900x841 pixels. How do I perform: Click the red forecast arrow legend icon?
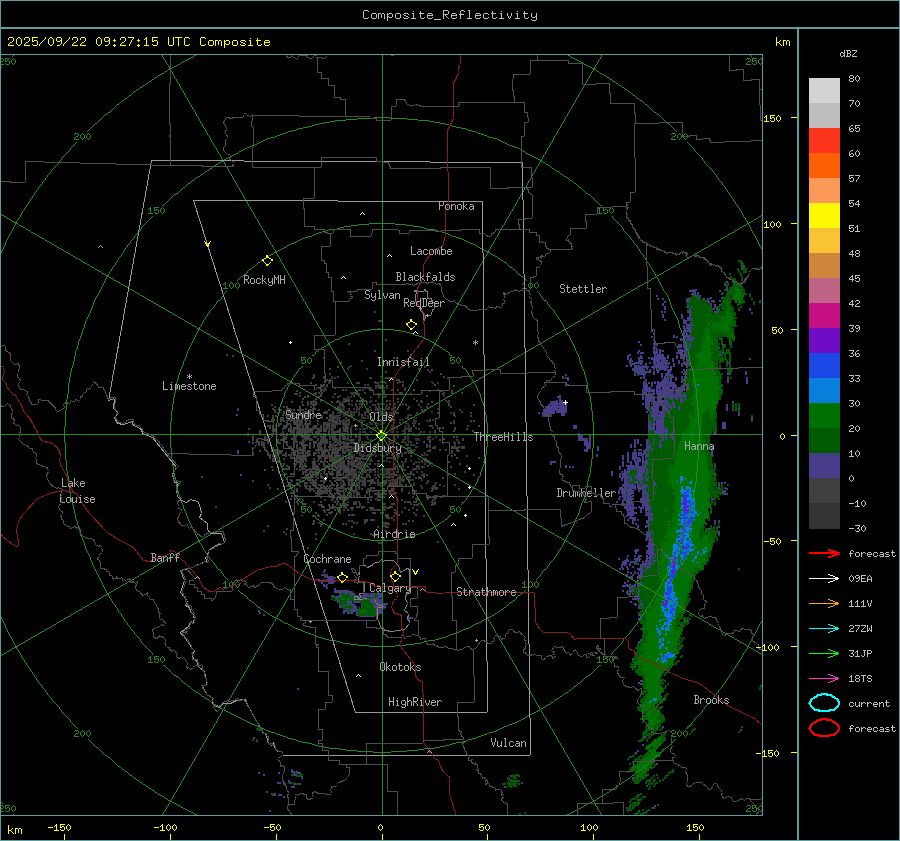(824, 553)
